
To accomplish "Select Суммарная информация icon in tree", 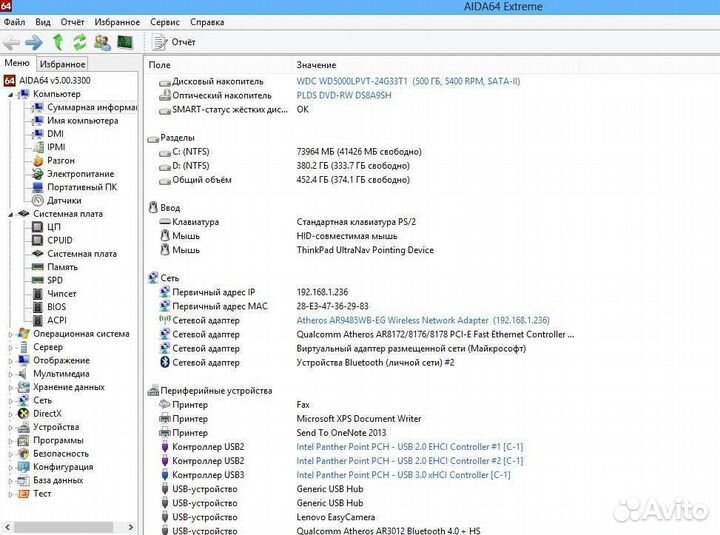I will pos(38,107).
